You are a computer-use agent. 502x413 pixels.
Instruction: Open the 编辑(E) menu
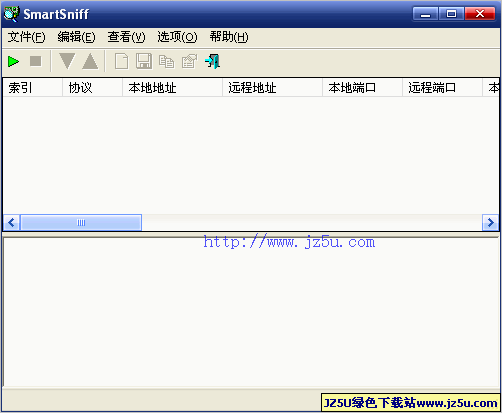click(x=76, y=37)
